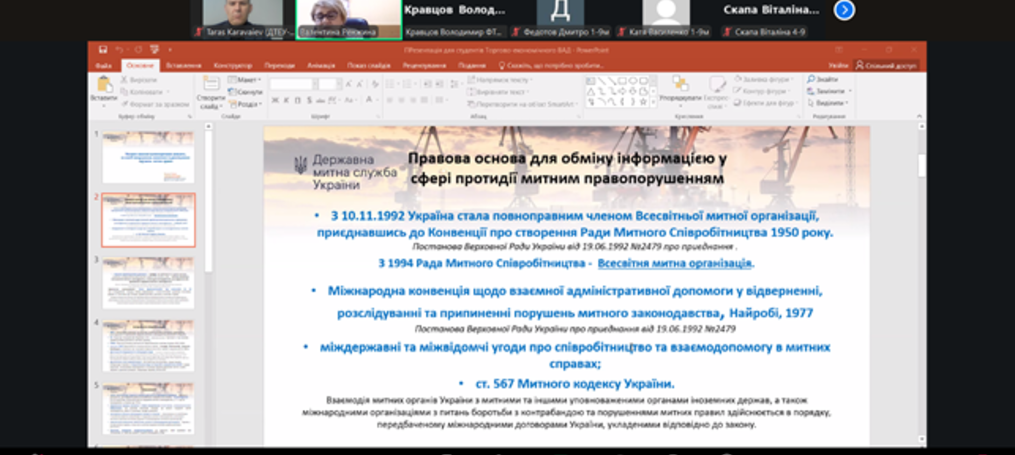
Task: Center text in paragraph group
Action: (401, 100)
